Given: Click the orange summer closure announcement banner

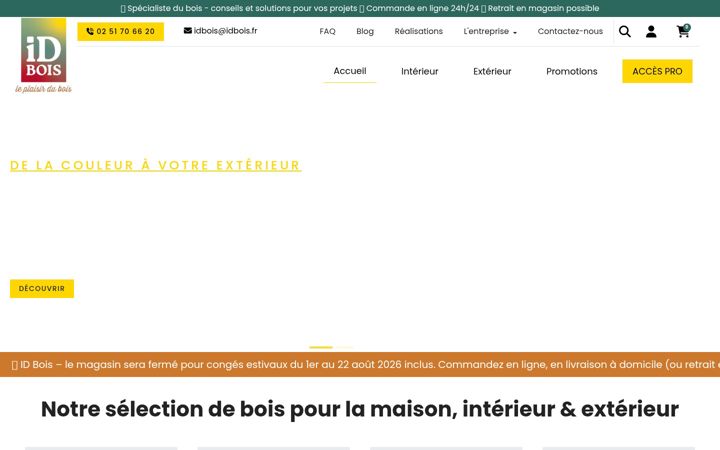Looking at the screenshot, I should (360, 365).
